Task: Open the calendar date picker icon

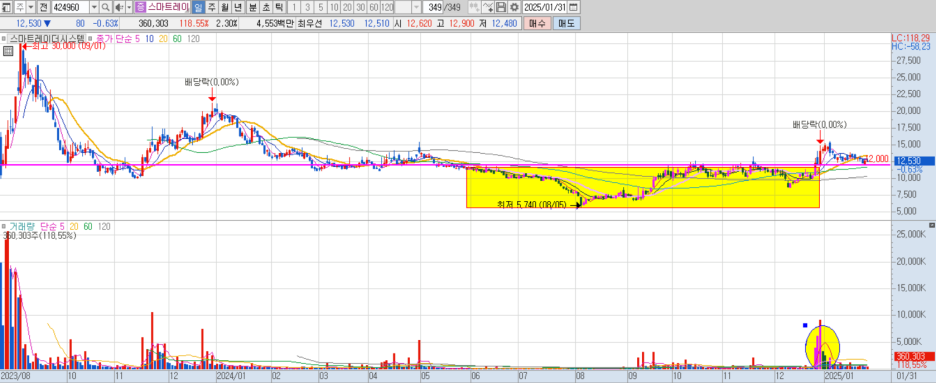Action: click(x=573, y=7)
